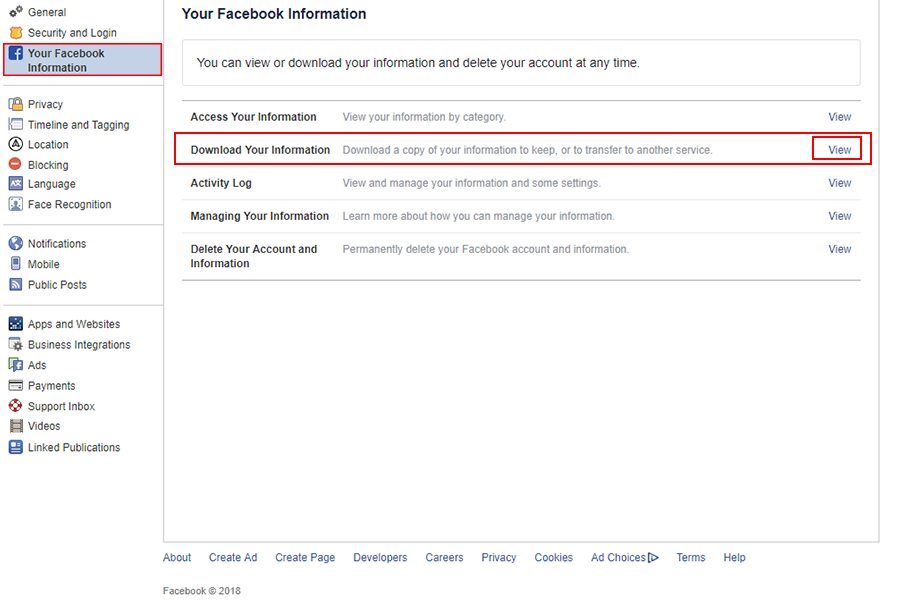Open the Cookies footer link
This screenshot has width=900, height=600.
click(553, 558)
